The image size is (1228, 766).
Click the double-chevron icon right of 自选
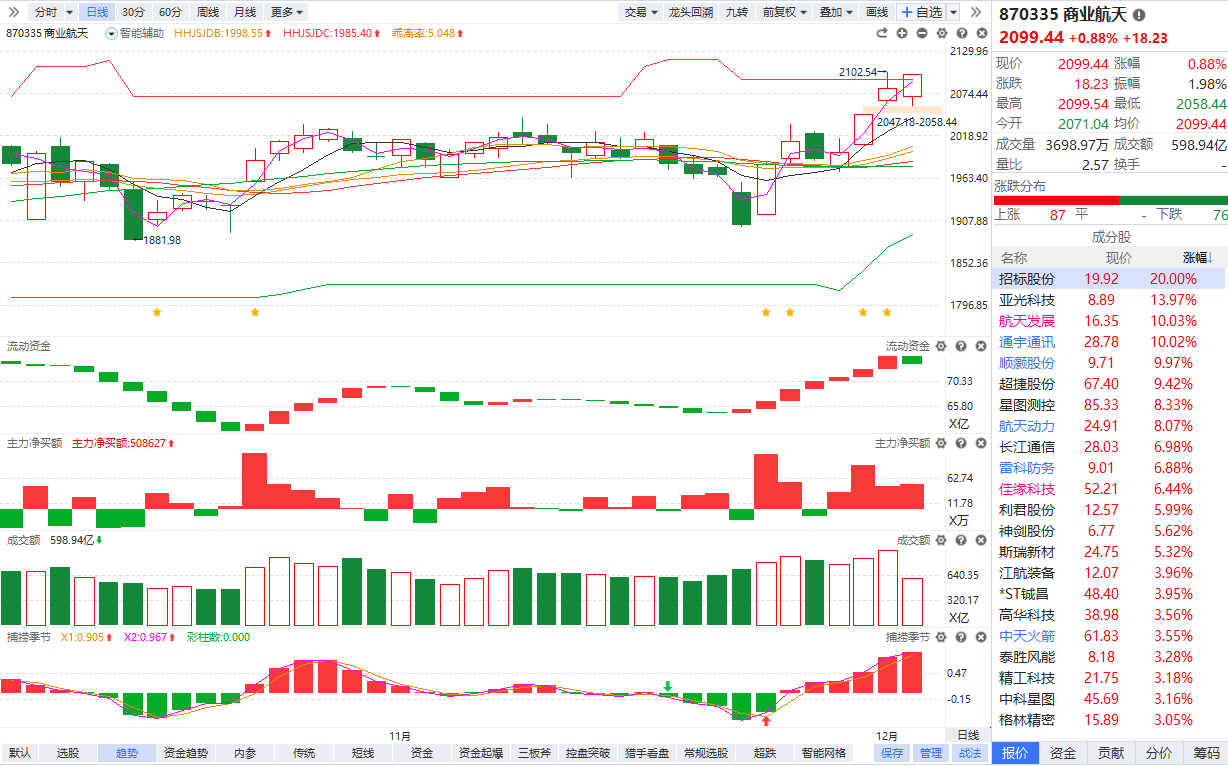point(976,12)
